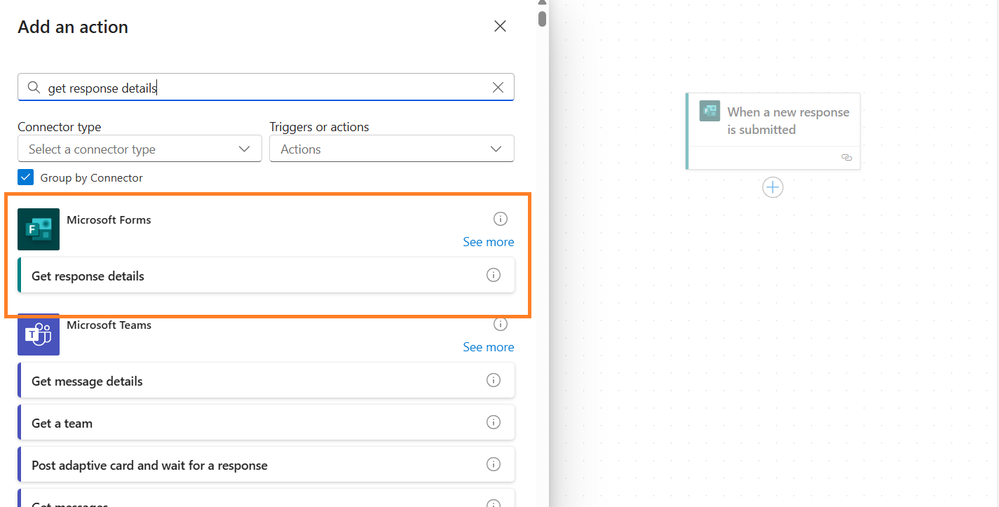This screenshot has height=507, width=999.
Task: Click the panel's vertical scrollbar thumb
Action: point(542,18)
